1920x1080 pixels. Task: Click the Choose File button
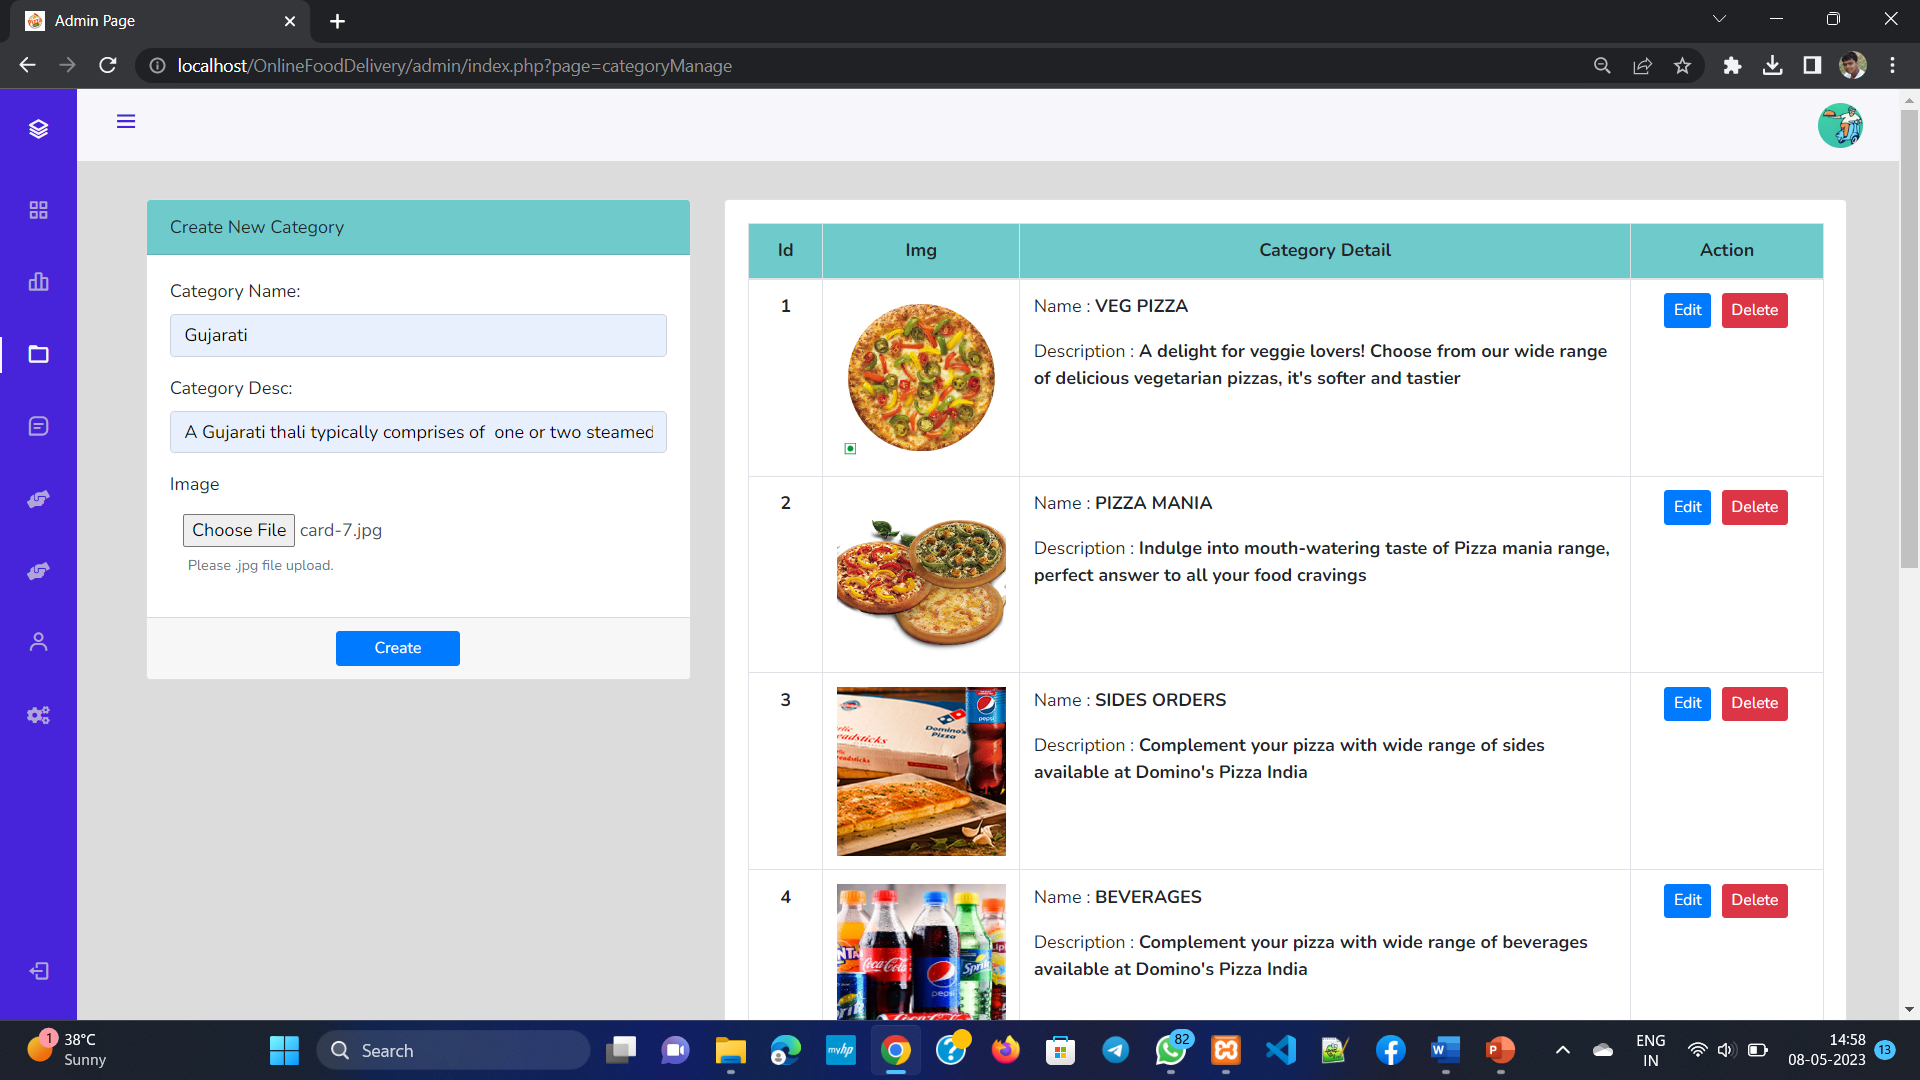[239, 530]
